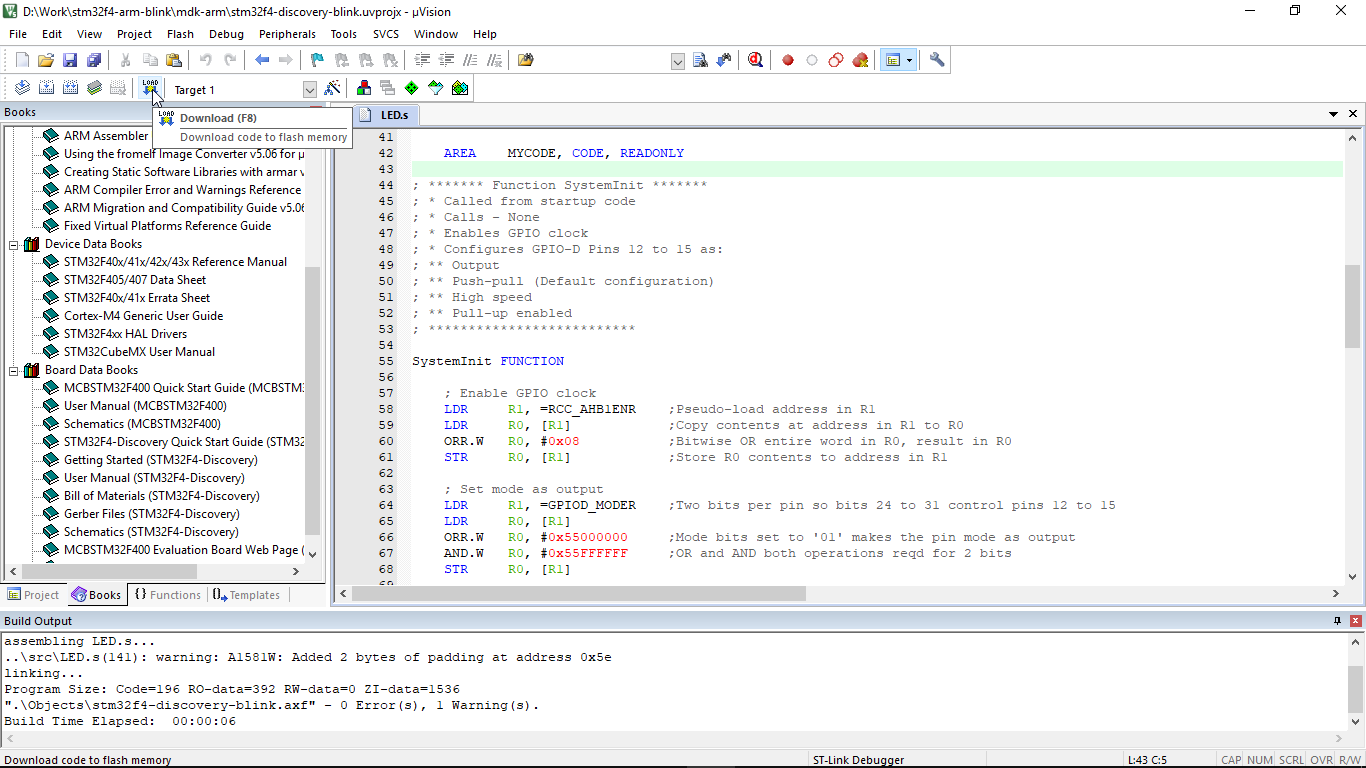The height and width of the screenshot is (768, 1366).
Task: Click the editor horizontal scrollbar thumb
Action: (x=578, y=593)
